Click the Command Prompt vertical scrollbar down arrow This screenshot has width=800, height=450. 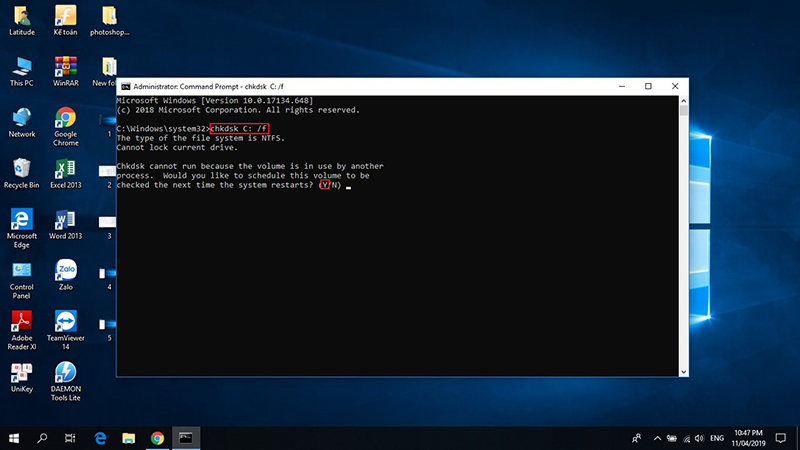(684, 374)
